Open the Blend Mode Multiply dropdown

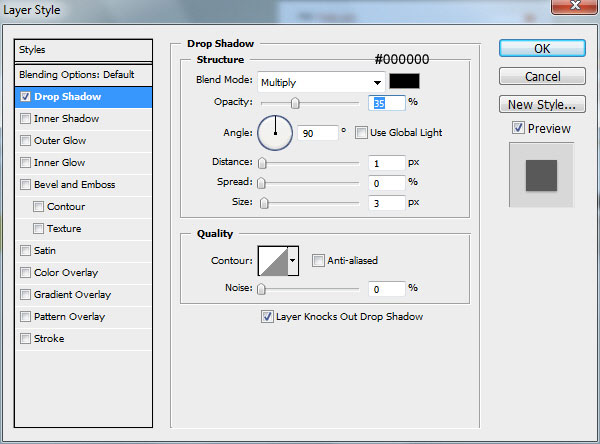[x=321, y=82]
